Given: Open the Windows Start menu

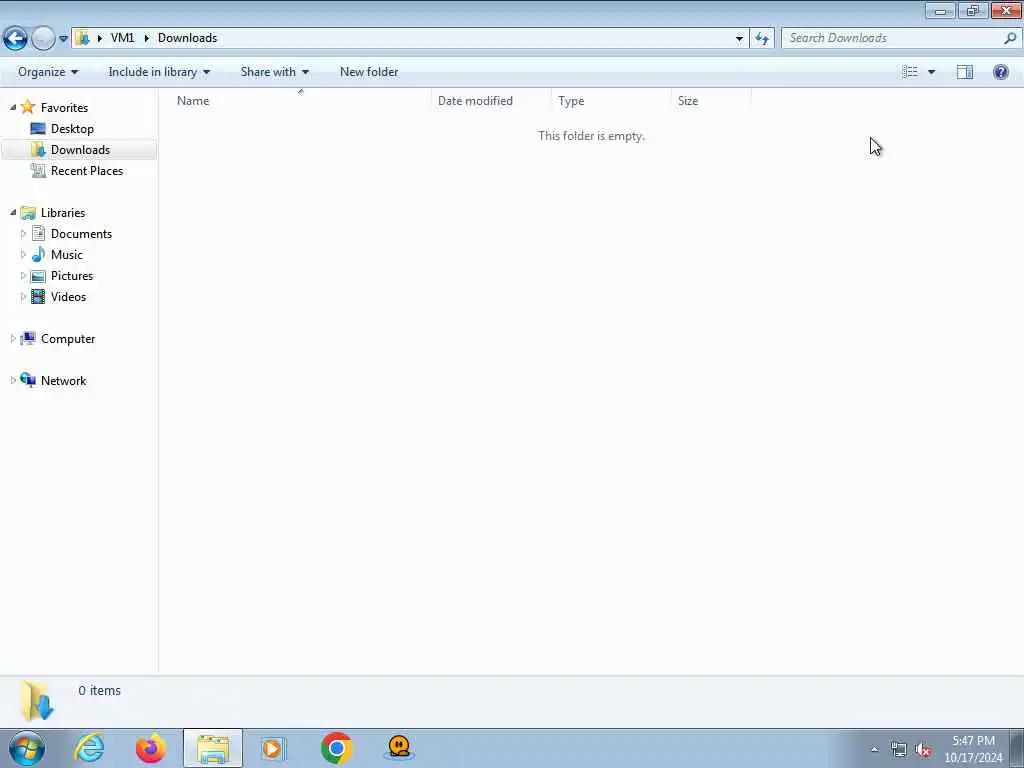Looking at the screenshot, I should 27,748.
